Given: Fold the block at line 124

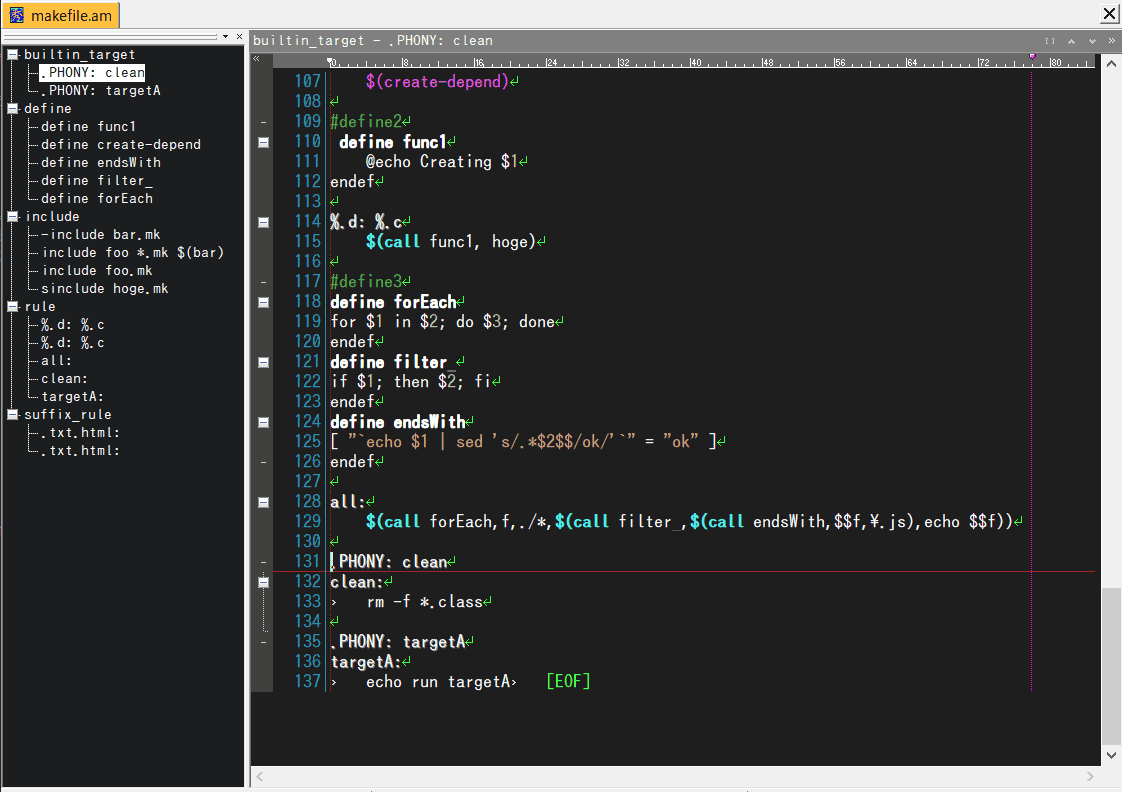Looking at the screenshot, I should 263,423.
